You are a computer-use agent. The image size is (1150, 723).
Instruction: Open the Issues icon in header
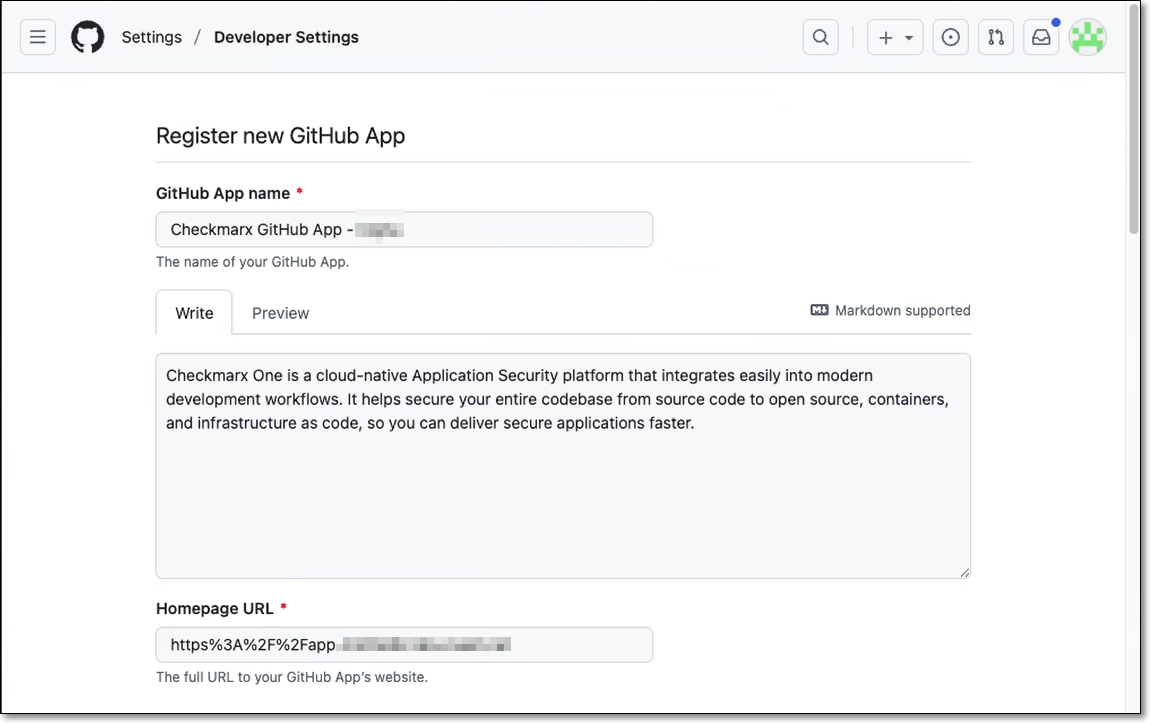coord(950,38)
